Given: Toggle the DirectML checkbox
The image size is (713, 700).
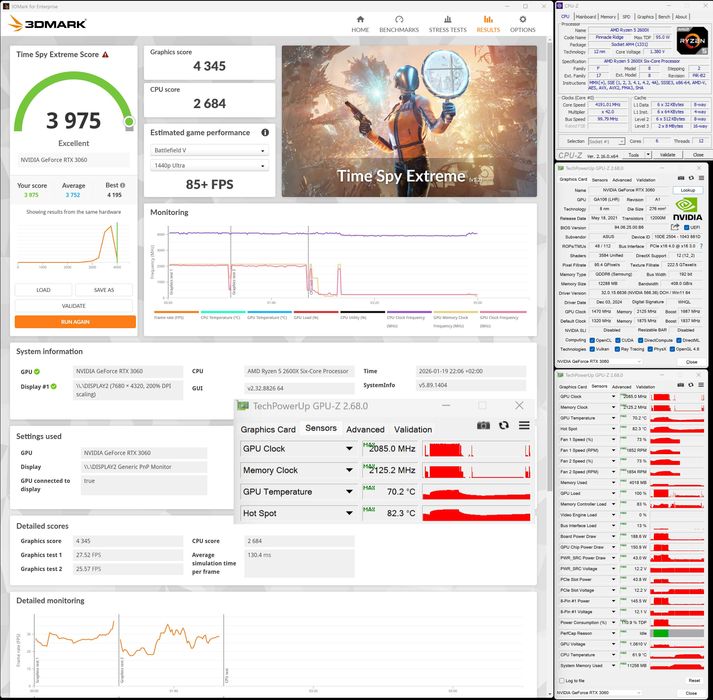Looking at the screenshot, I should coord(679,340).
